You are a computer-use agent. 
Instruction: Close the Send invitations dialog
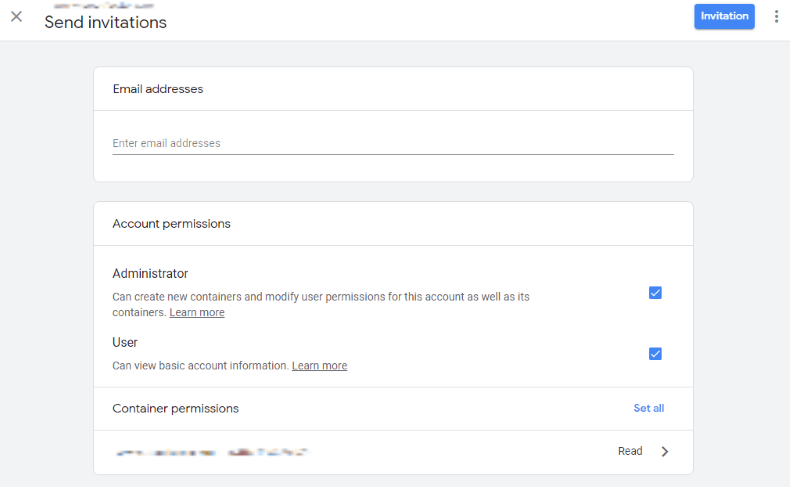(16, 16)
